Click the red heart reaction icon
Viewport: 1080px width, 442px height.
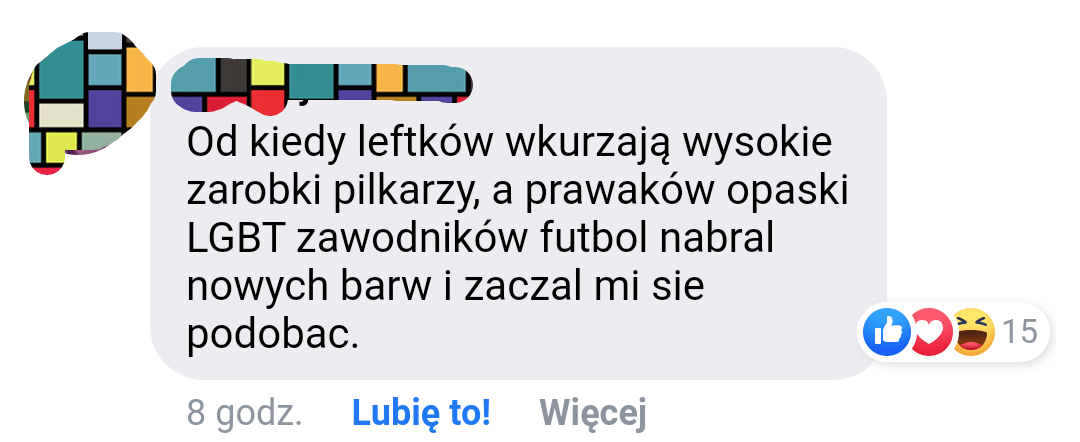931,332
